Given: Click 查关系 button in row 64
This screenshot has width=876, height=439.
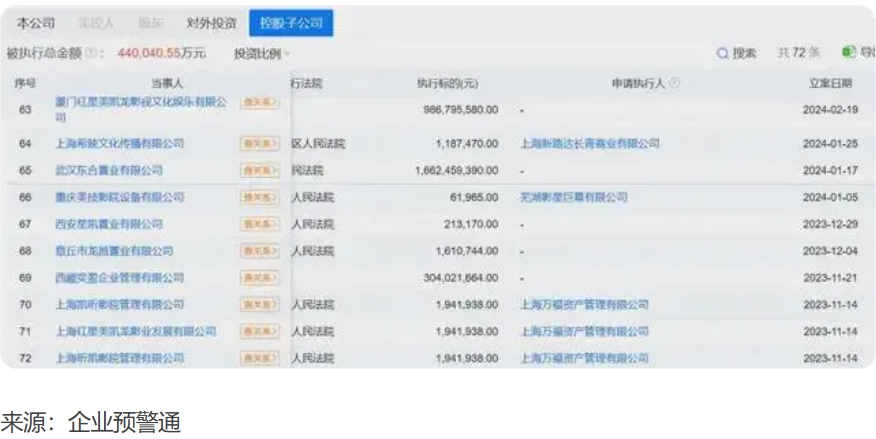Looking at the screenshot, I should tap(260, 144).
